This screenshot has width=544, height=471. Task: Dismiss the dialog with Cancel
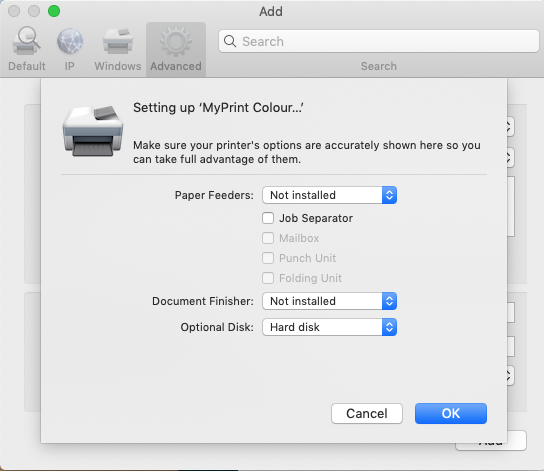click(x=367, y=413)
